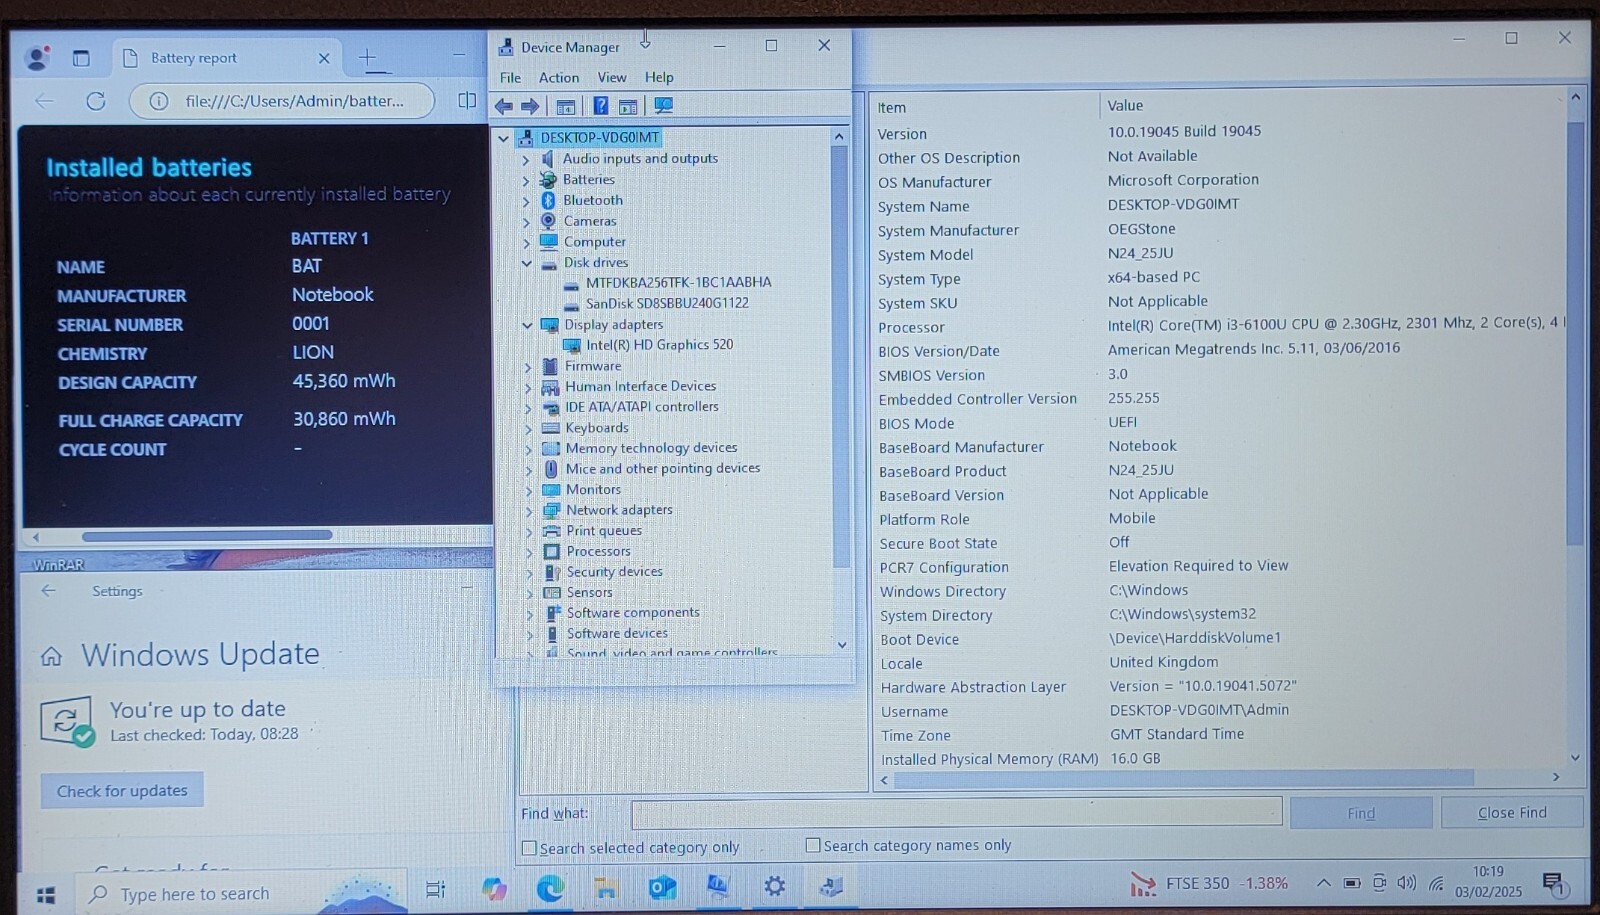
Task: Click the 'Find what' text field
Action: (x=956, y=812)
